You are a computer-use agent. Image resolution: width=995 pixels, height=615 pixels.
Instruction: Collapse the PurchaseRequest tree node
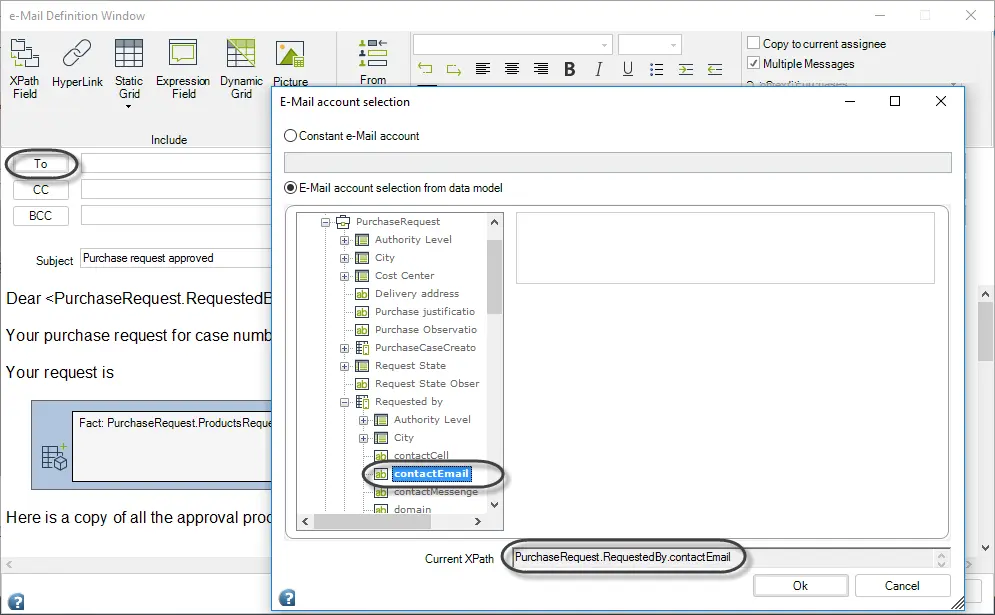pos(326,222)
